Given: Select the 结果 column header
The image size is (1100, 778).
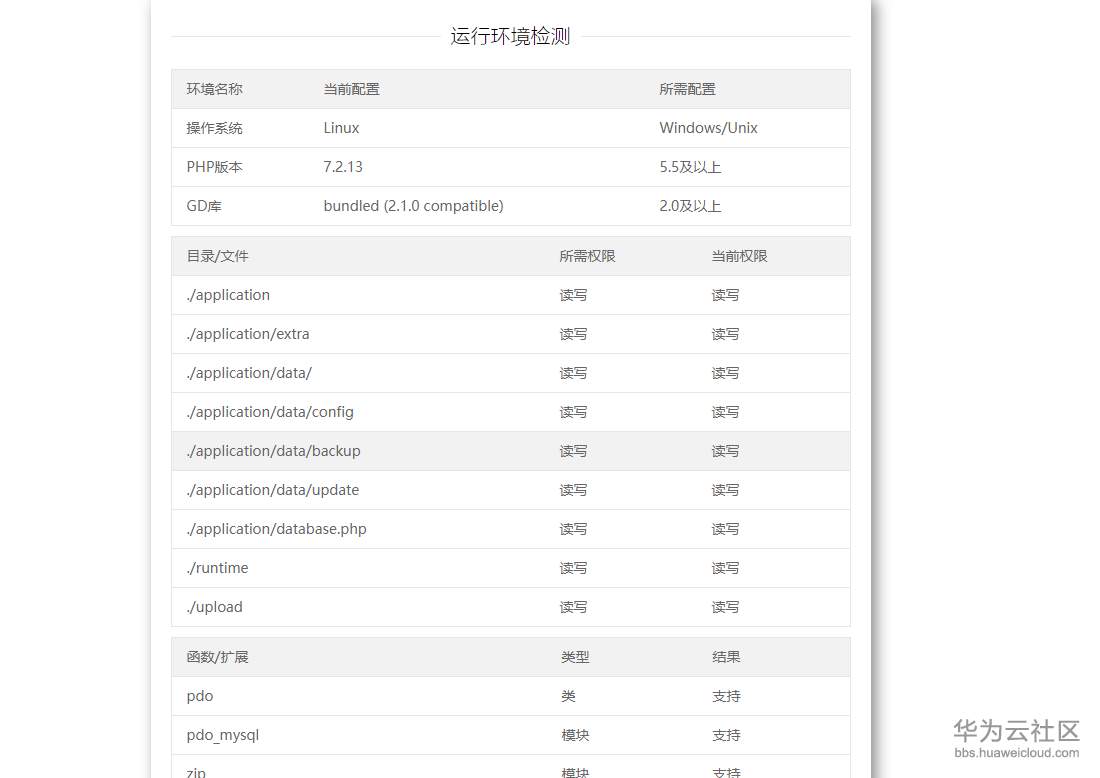Looking at the screenshot, I should [726, 657].
